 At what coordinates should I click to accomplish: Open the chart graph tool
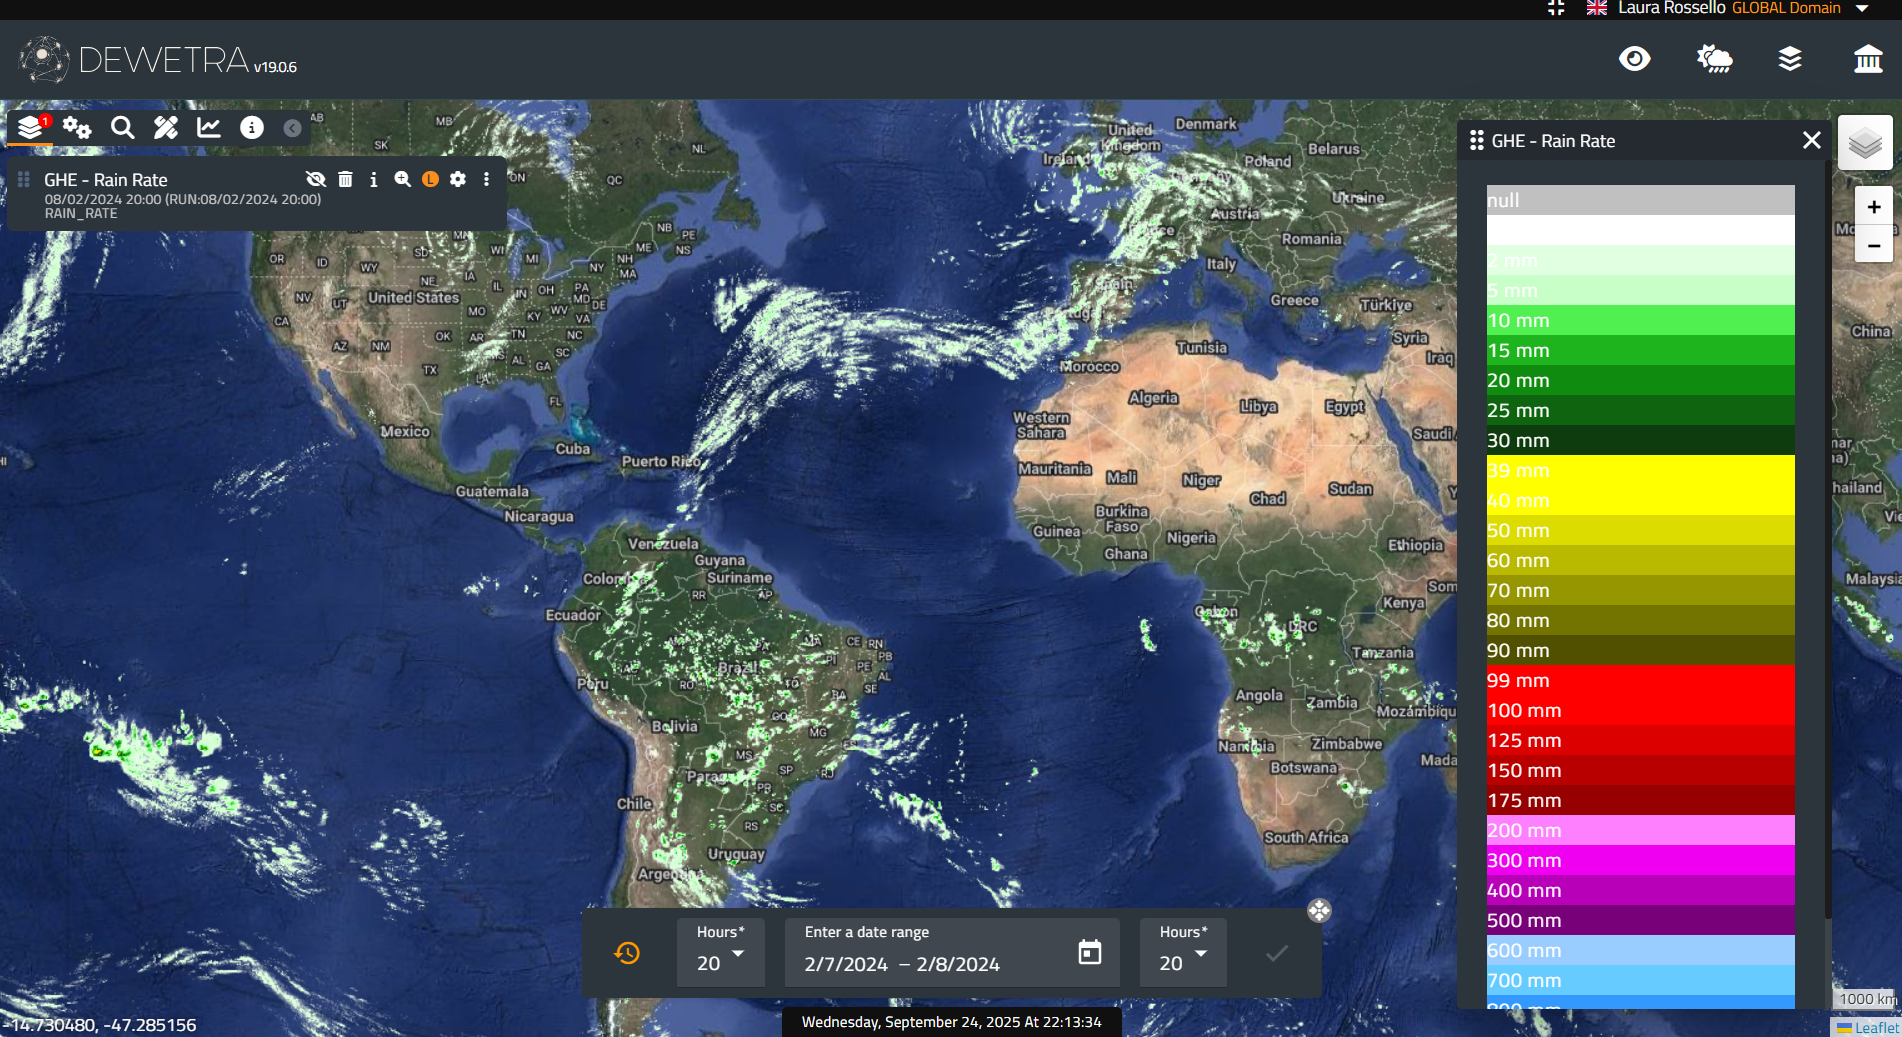pos(209,128)
